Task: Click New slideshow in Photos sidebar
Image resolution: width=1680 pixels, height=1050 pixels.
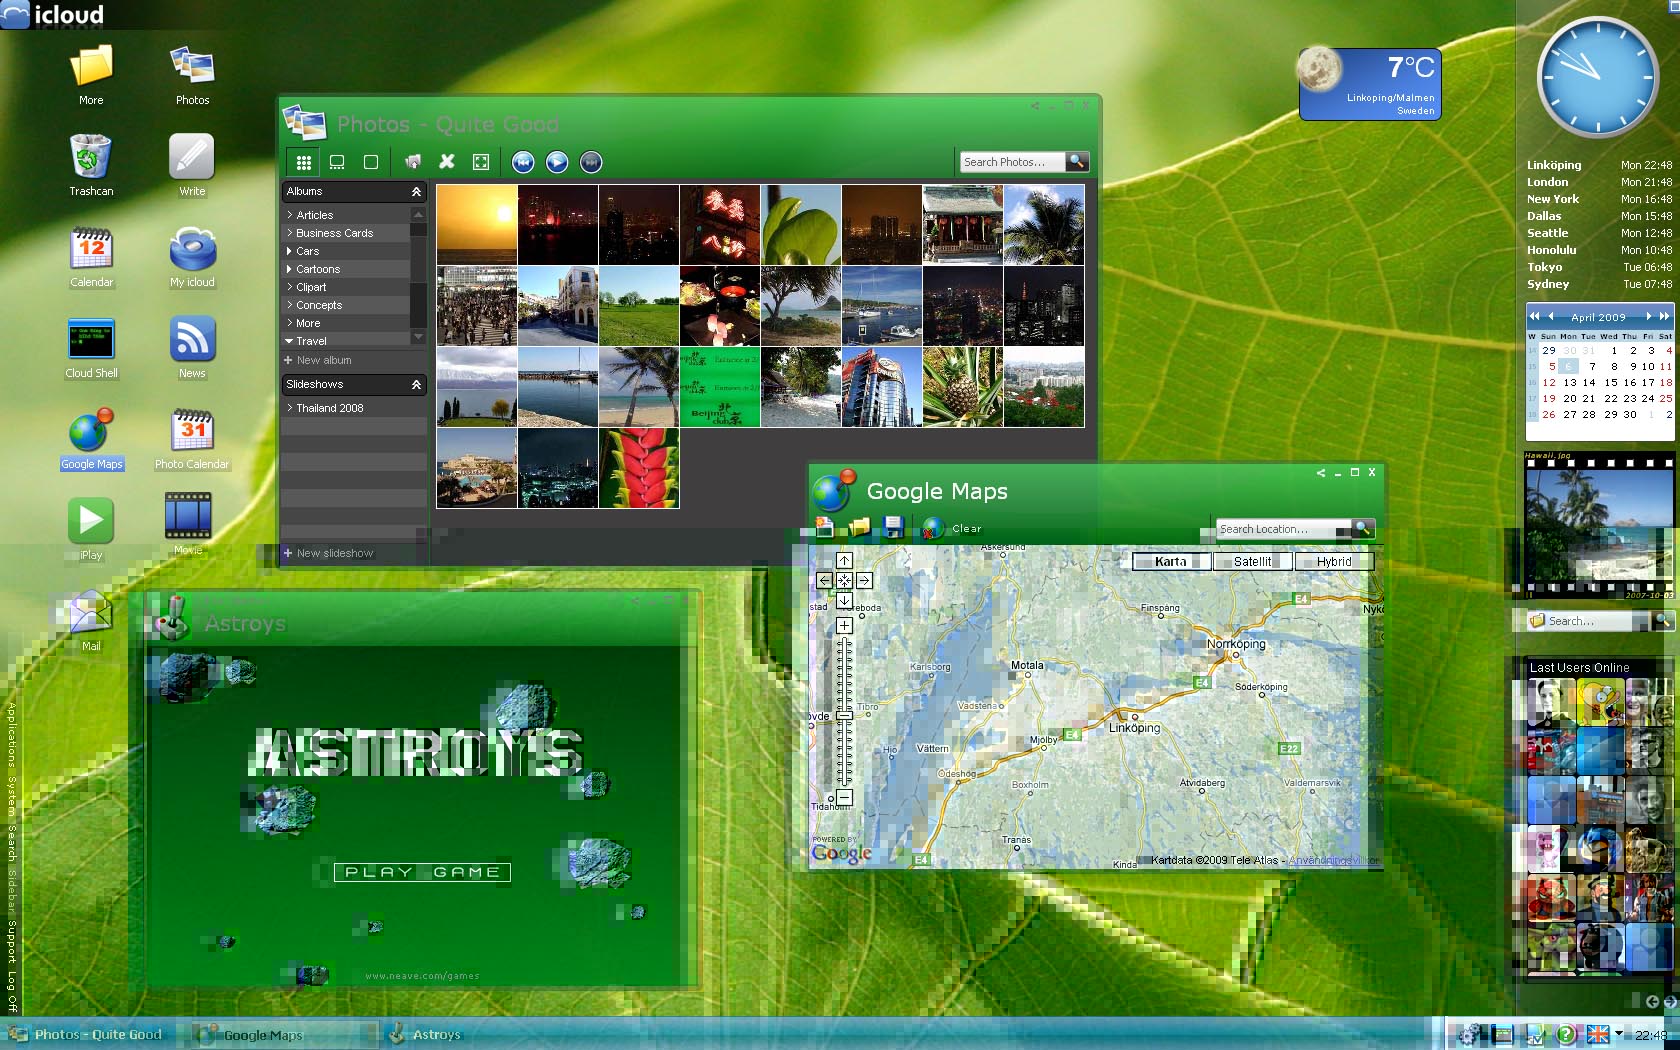Action: [x=329, y=553]
